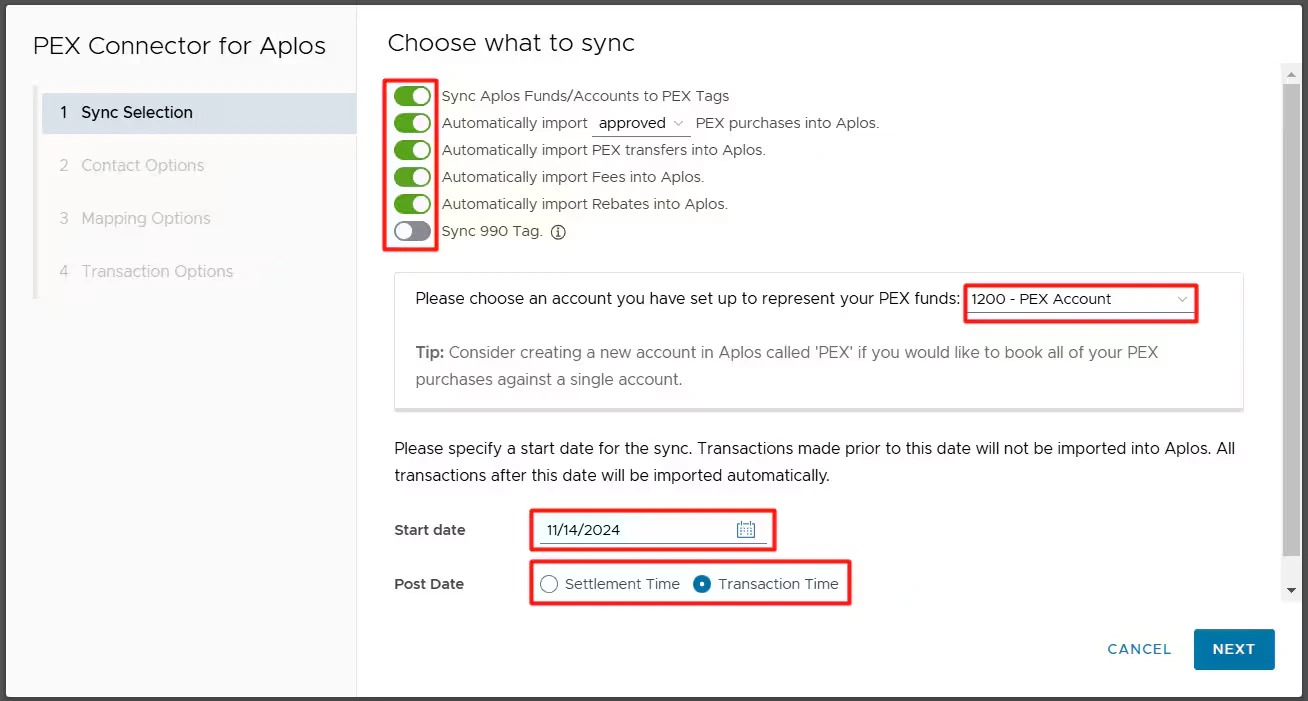Turn off automatic import of Rebates
This screenshot has height=701, width=1308.
click(412, 204)
